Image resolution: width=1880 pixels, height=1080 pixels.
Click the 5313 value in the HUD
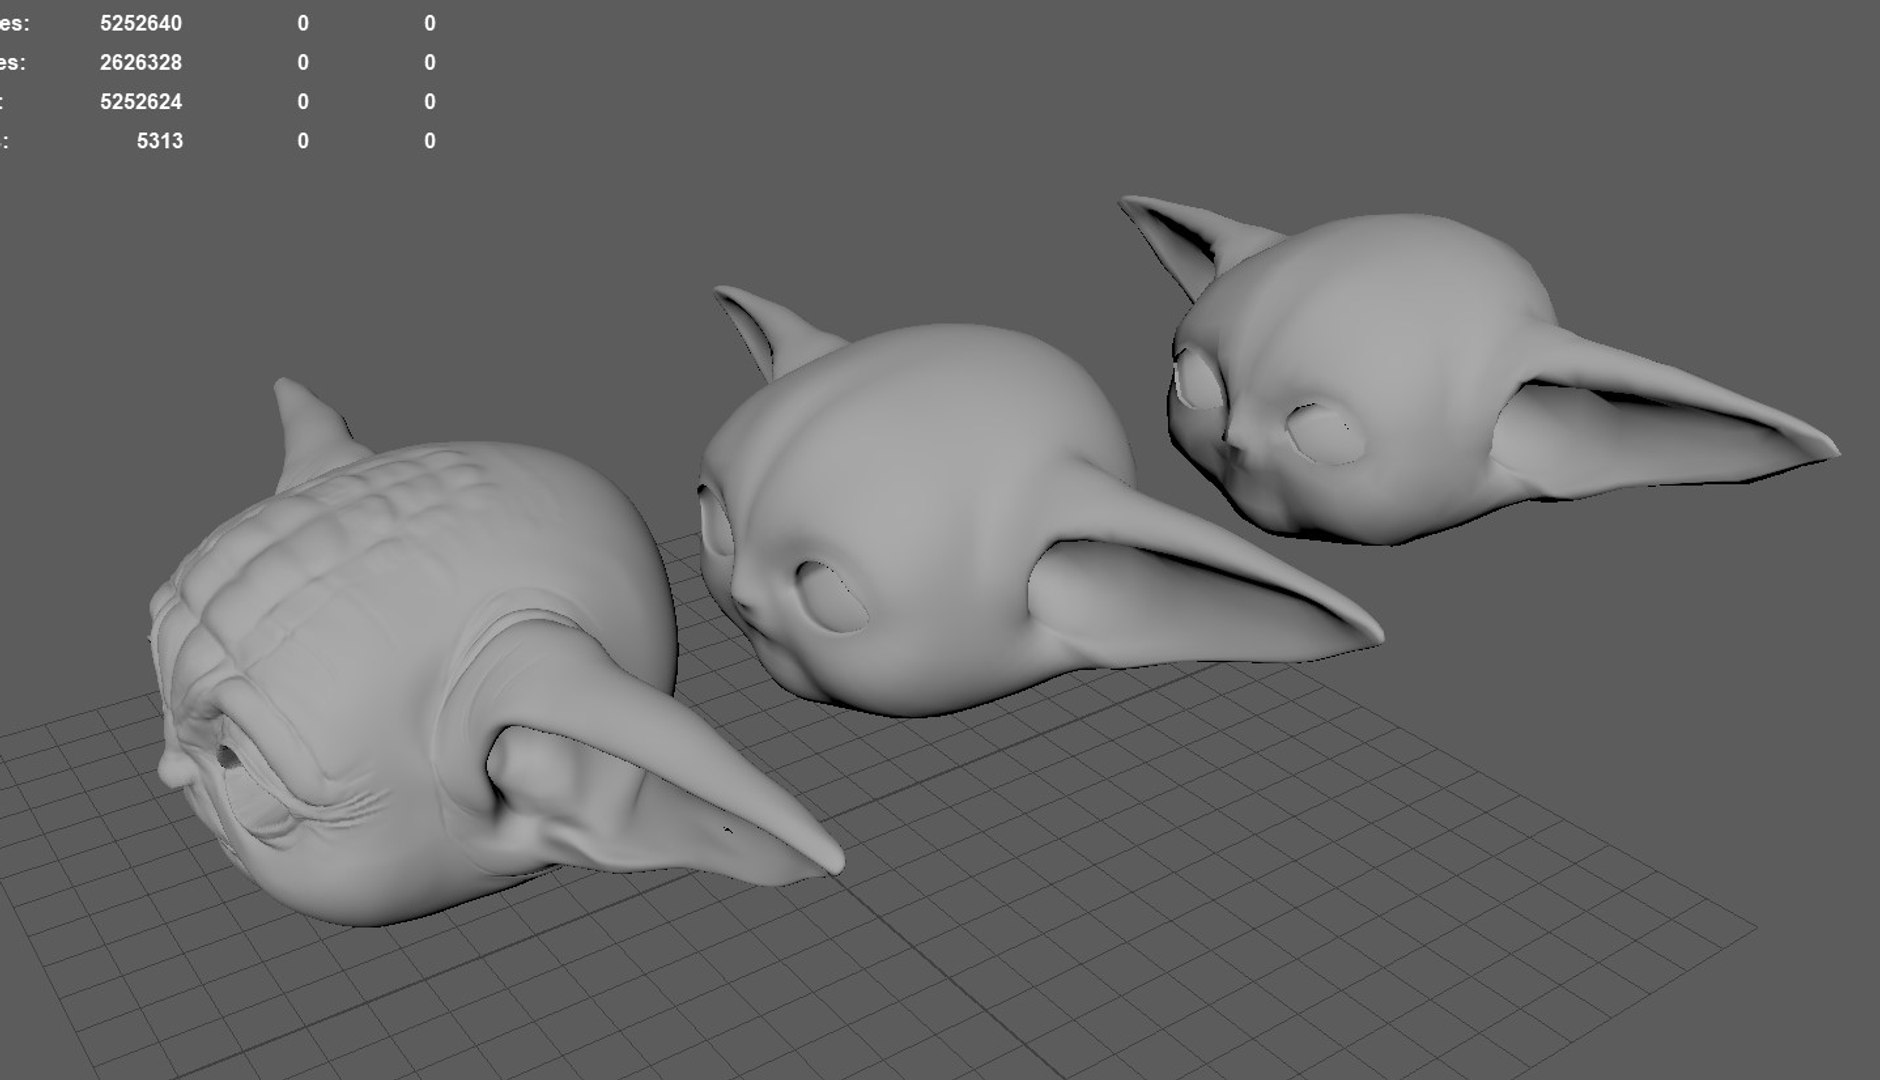click(x=160, y=141)
